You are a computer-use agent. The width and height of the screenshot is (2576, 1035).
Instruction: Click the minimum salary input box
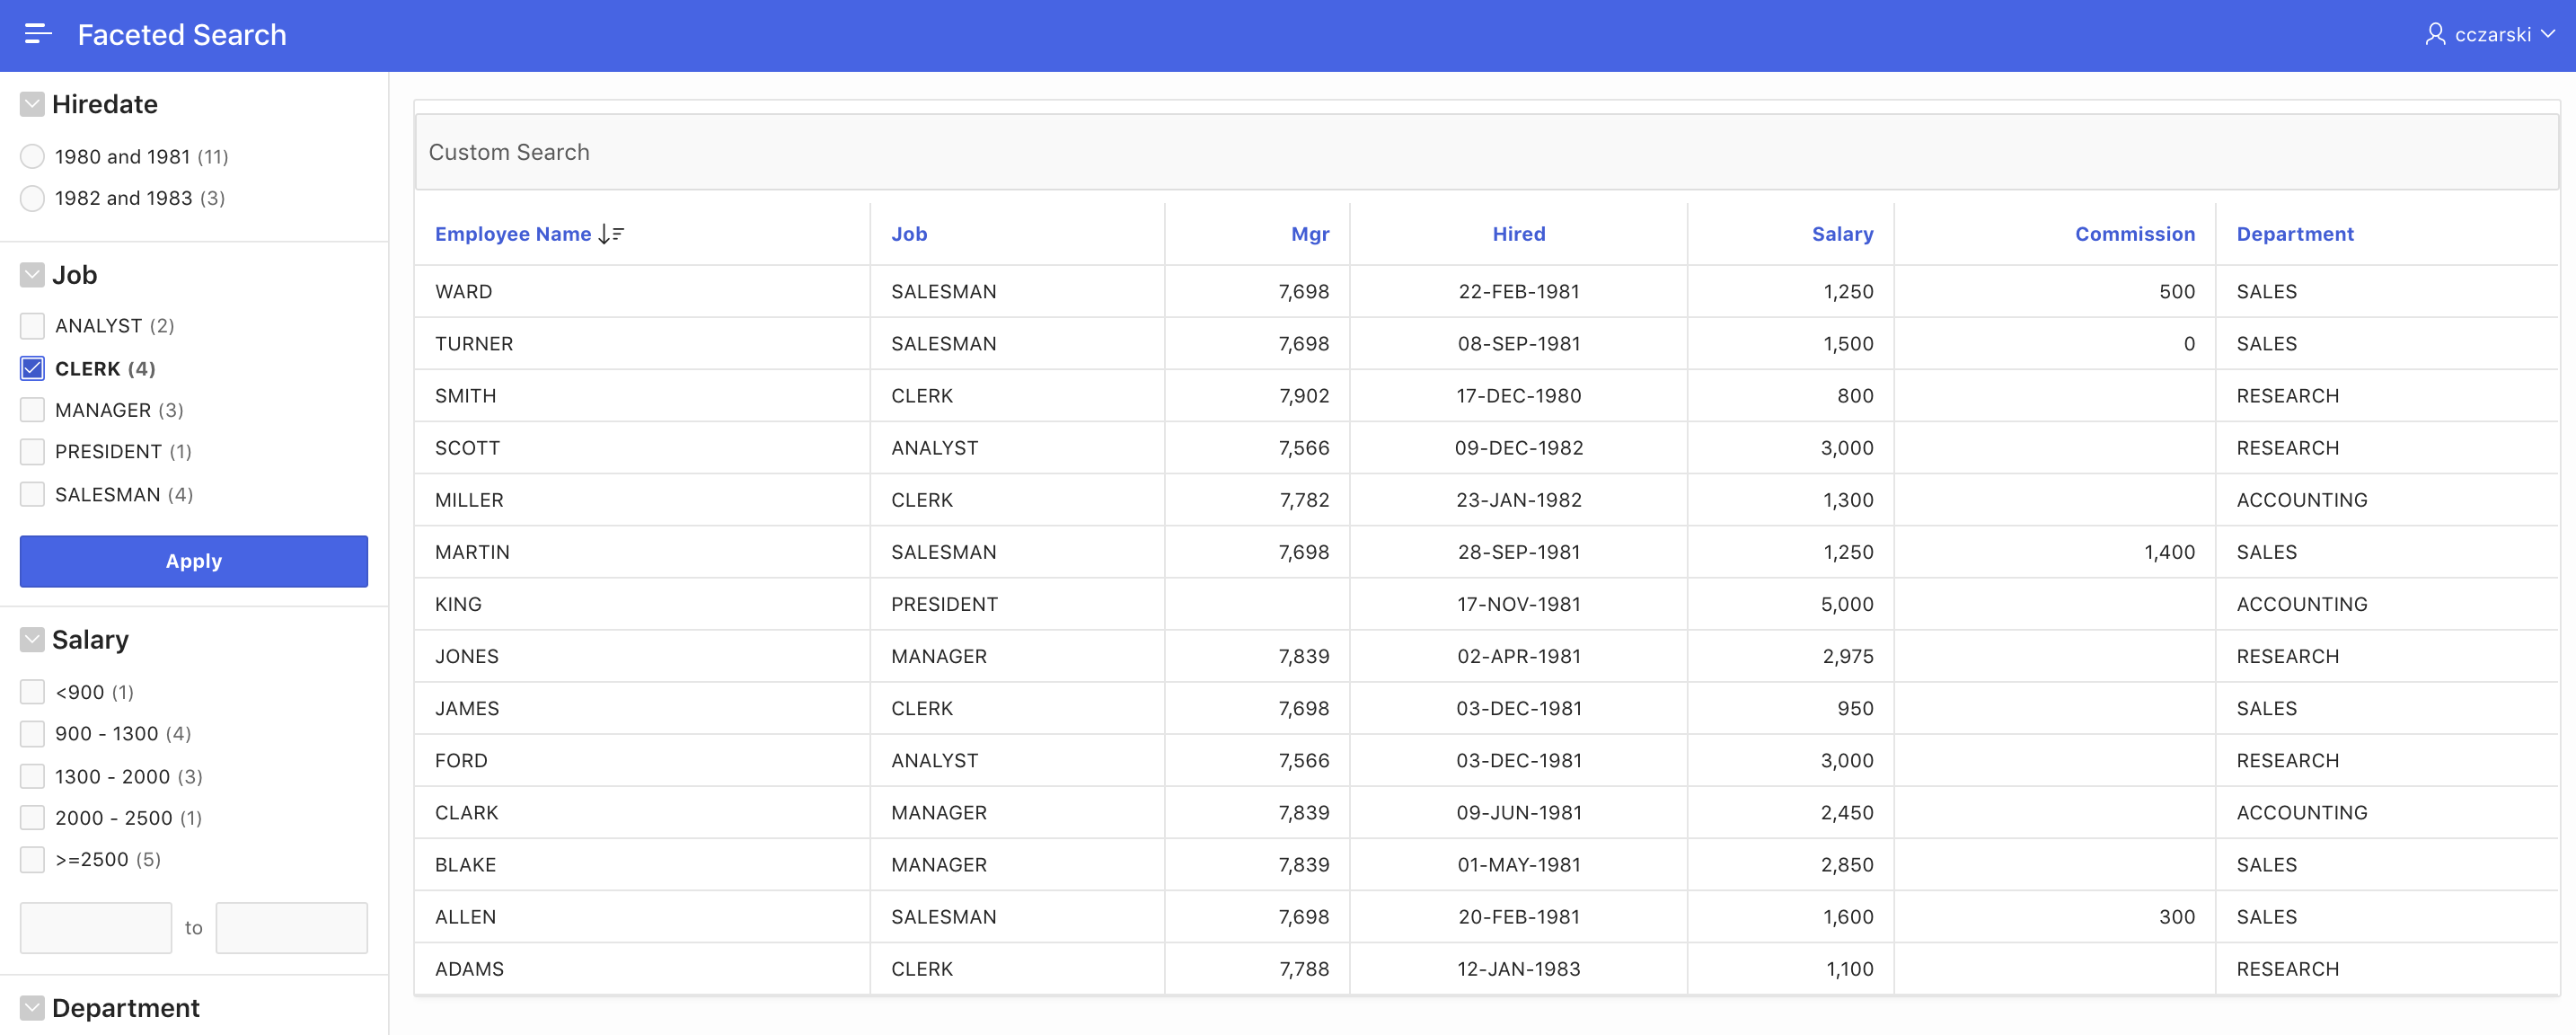(95, 927)
